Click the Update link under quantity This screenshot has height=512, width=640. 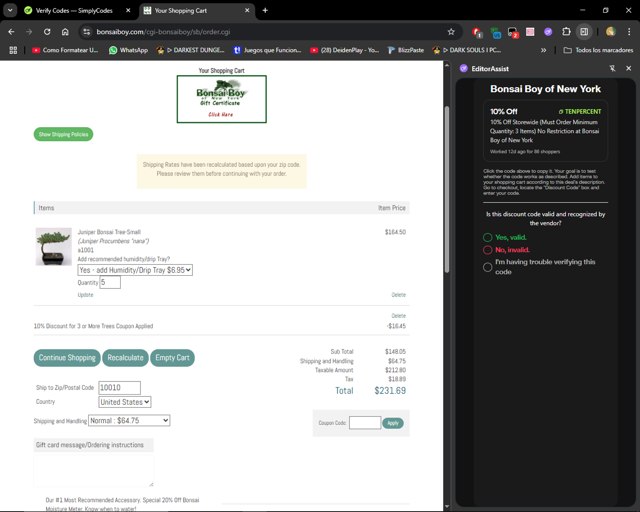[x=85, y=295]
